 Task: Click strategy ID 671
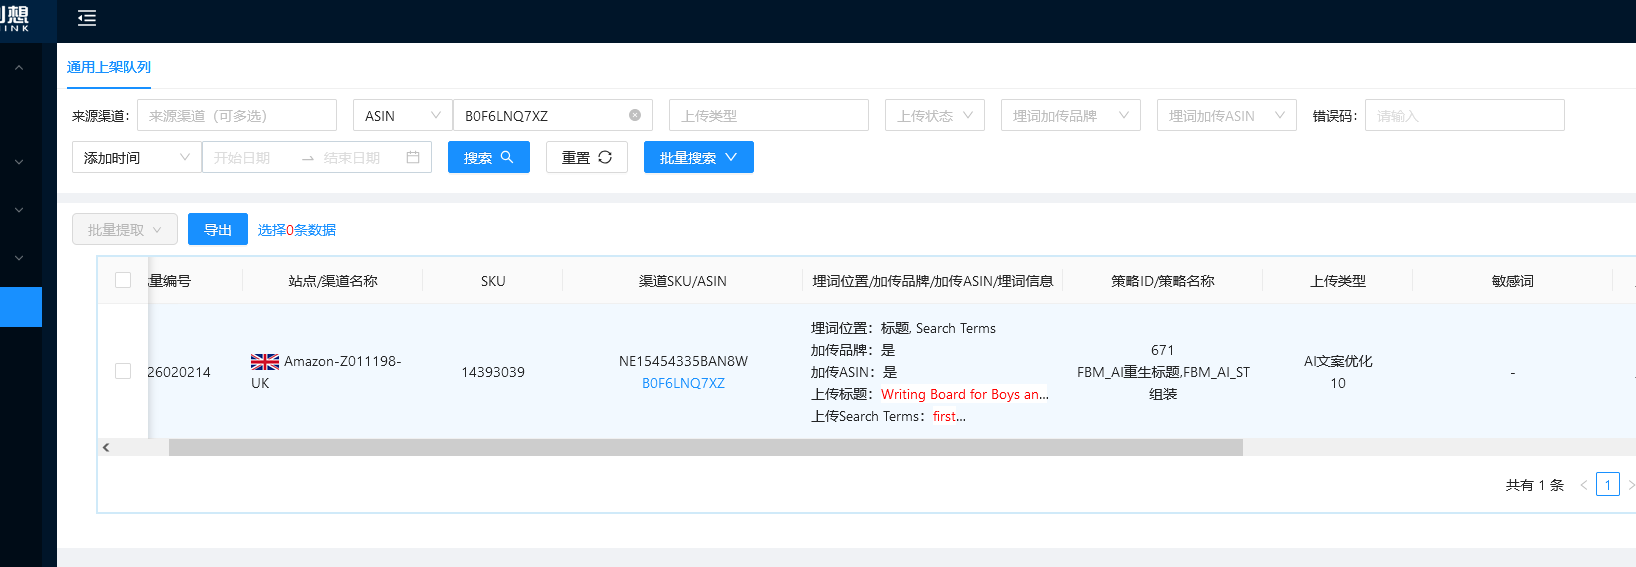[x=1163, y=350]
